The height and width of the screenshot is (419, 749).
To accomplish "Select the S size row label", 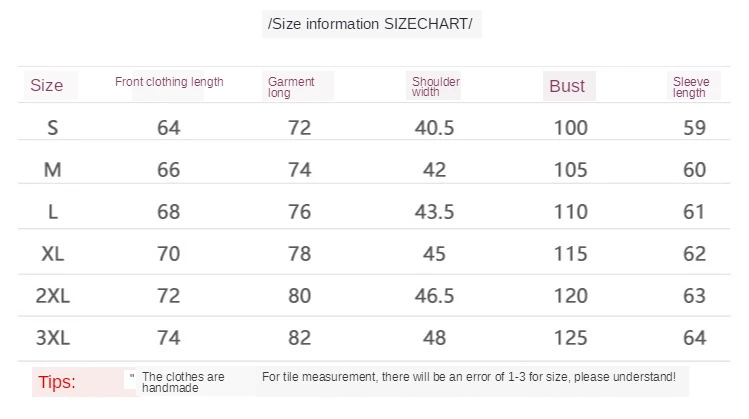I will pos(54,128).
